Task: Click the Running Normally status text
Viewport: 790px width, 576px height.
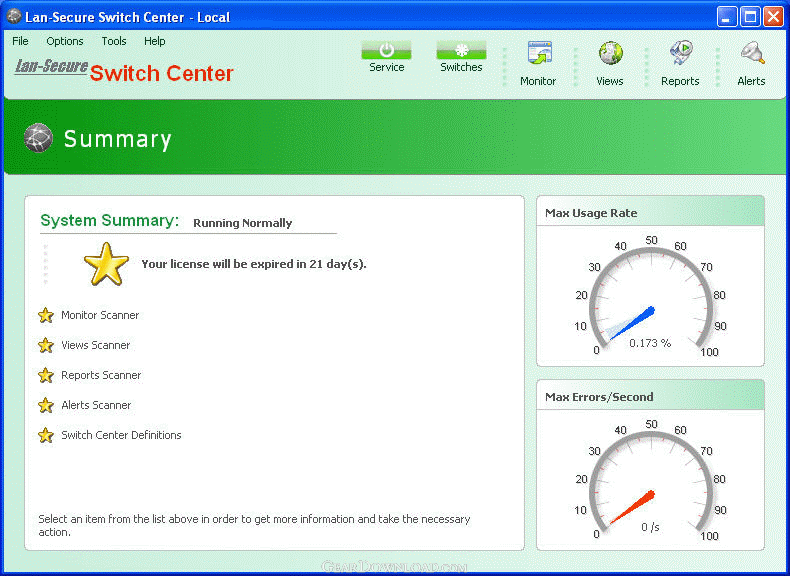Action: 242,223
